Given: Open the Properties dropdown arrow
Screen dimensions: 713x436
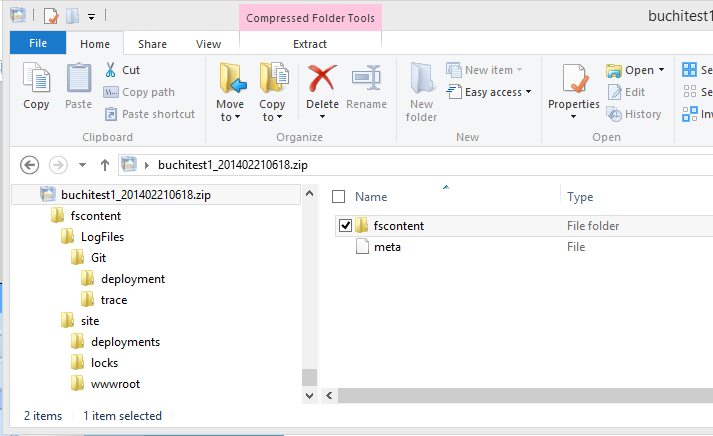Looking at the screenshot, I should point(573,117).
